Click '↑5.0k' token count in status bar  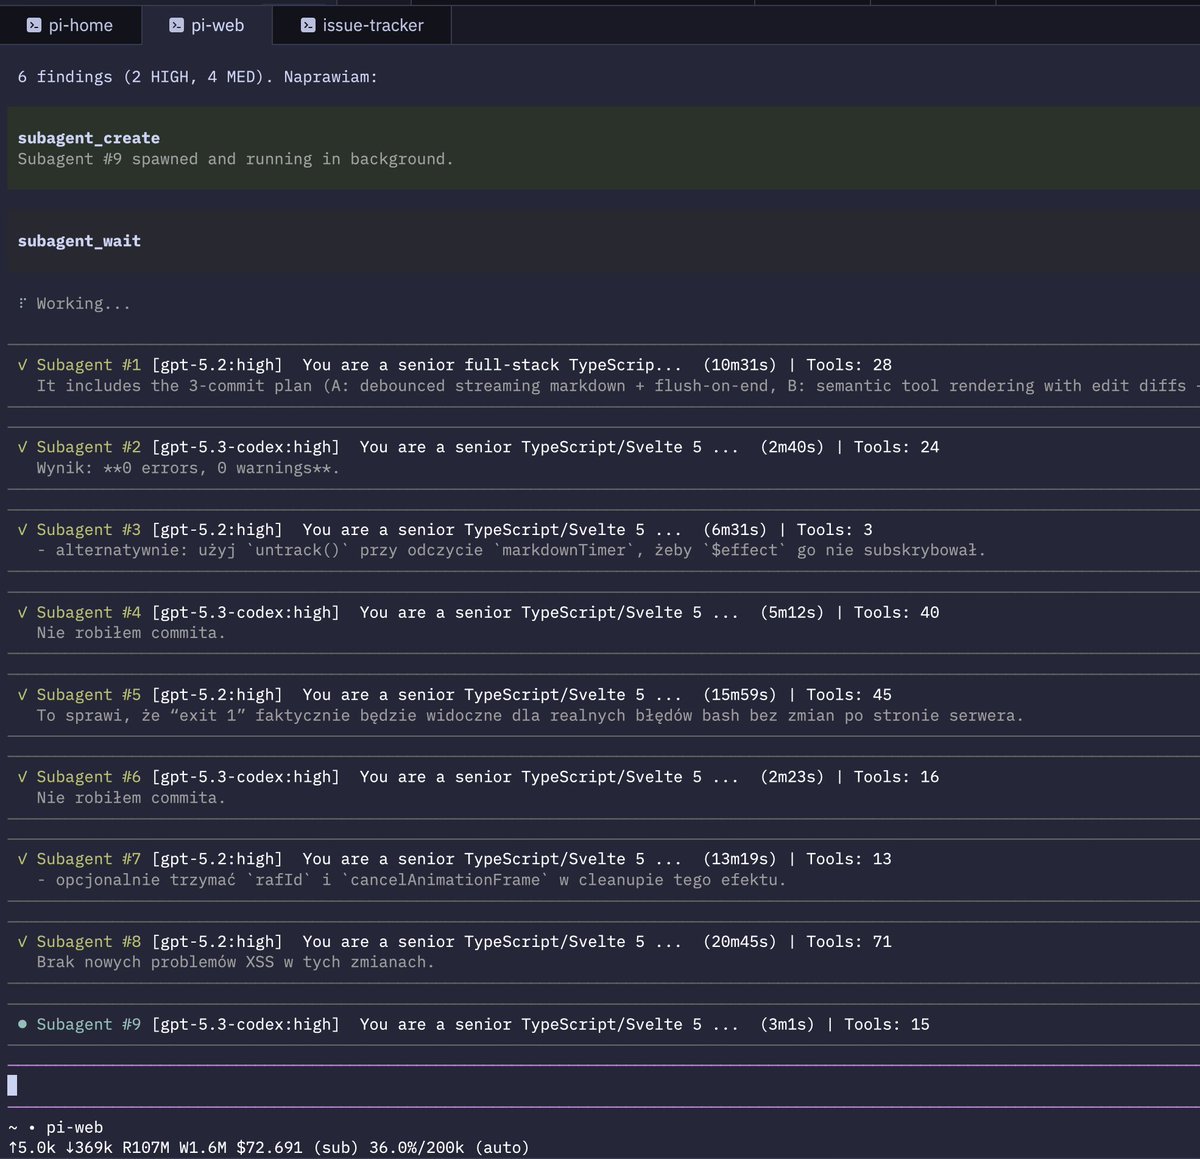pos(32,1148)
